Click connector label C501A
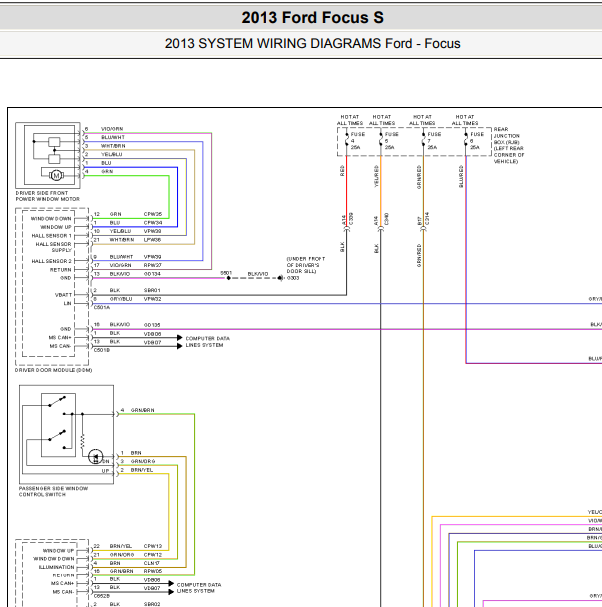602x607 pixels. pyautogui.click(x=102, y=307)
